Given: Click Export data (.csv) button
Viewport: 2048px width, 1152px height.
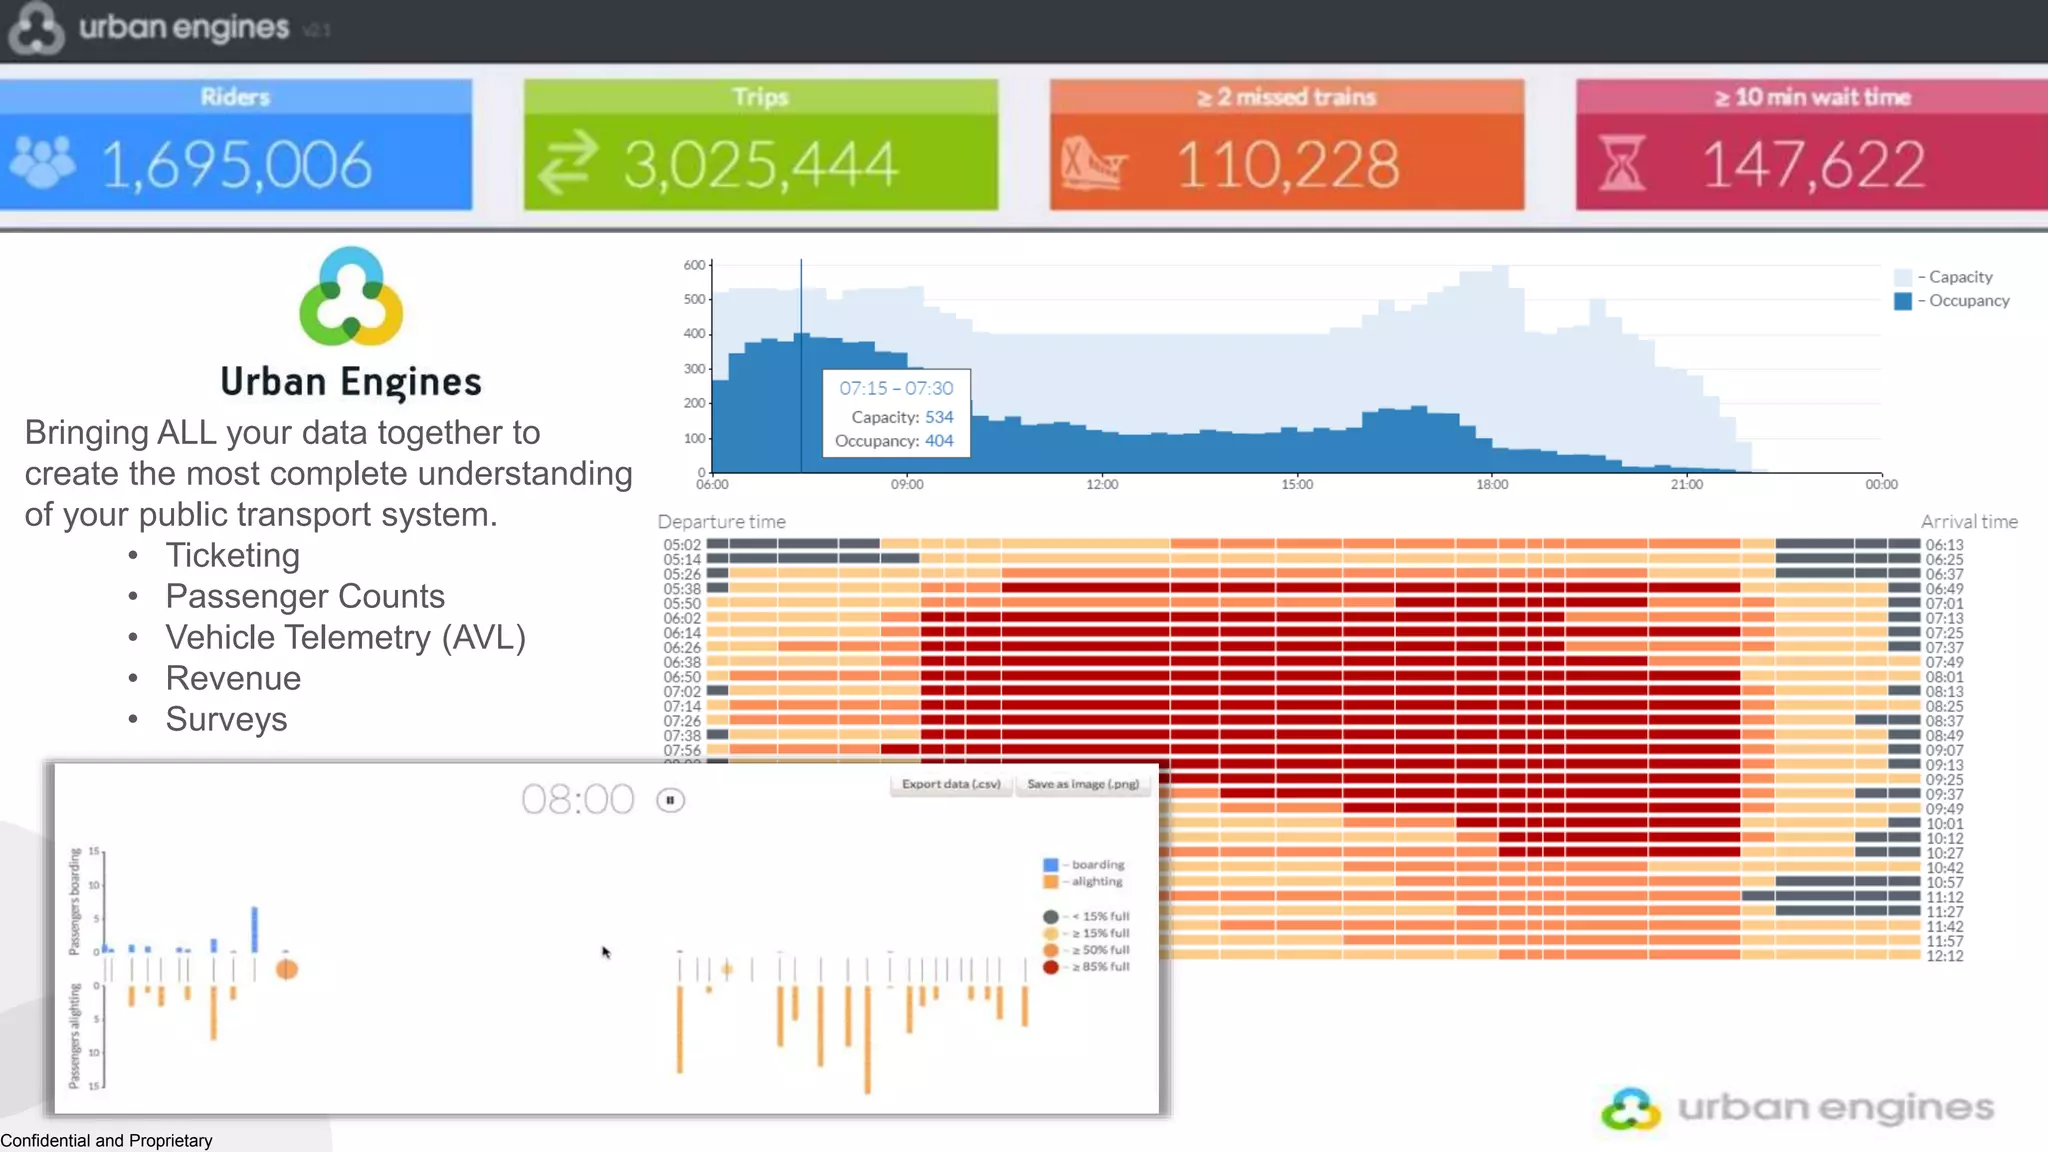Looking at the screenshot, I should point(951,784).
